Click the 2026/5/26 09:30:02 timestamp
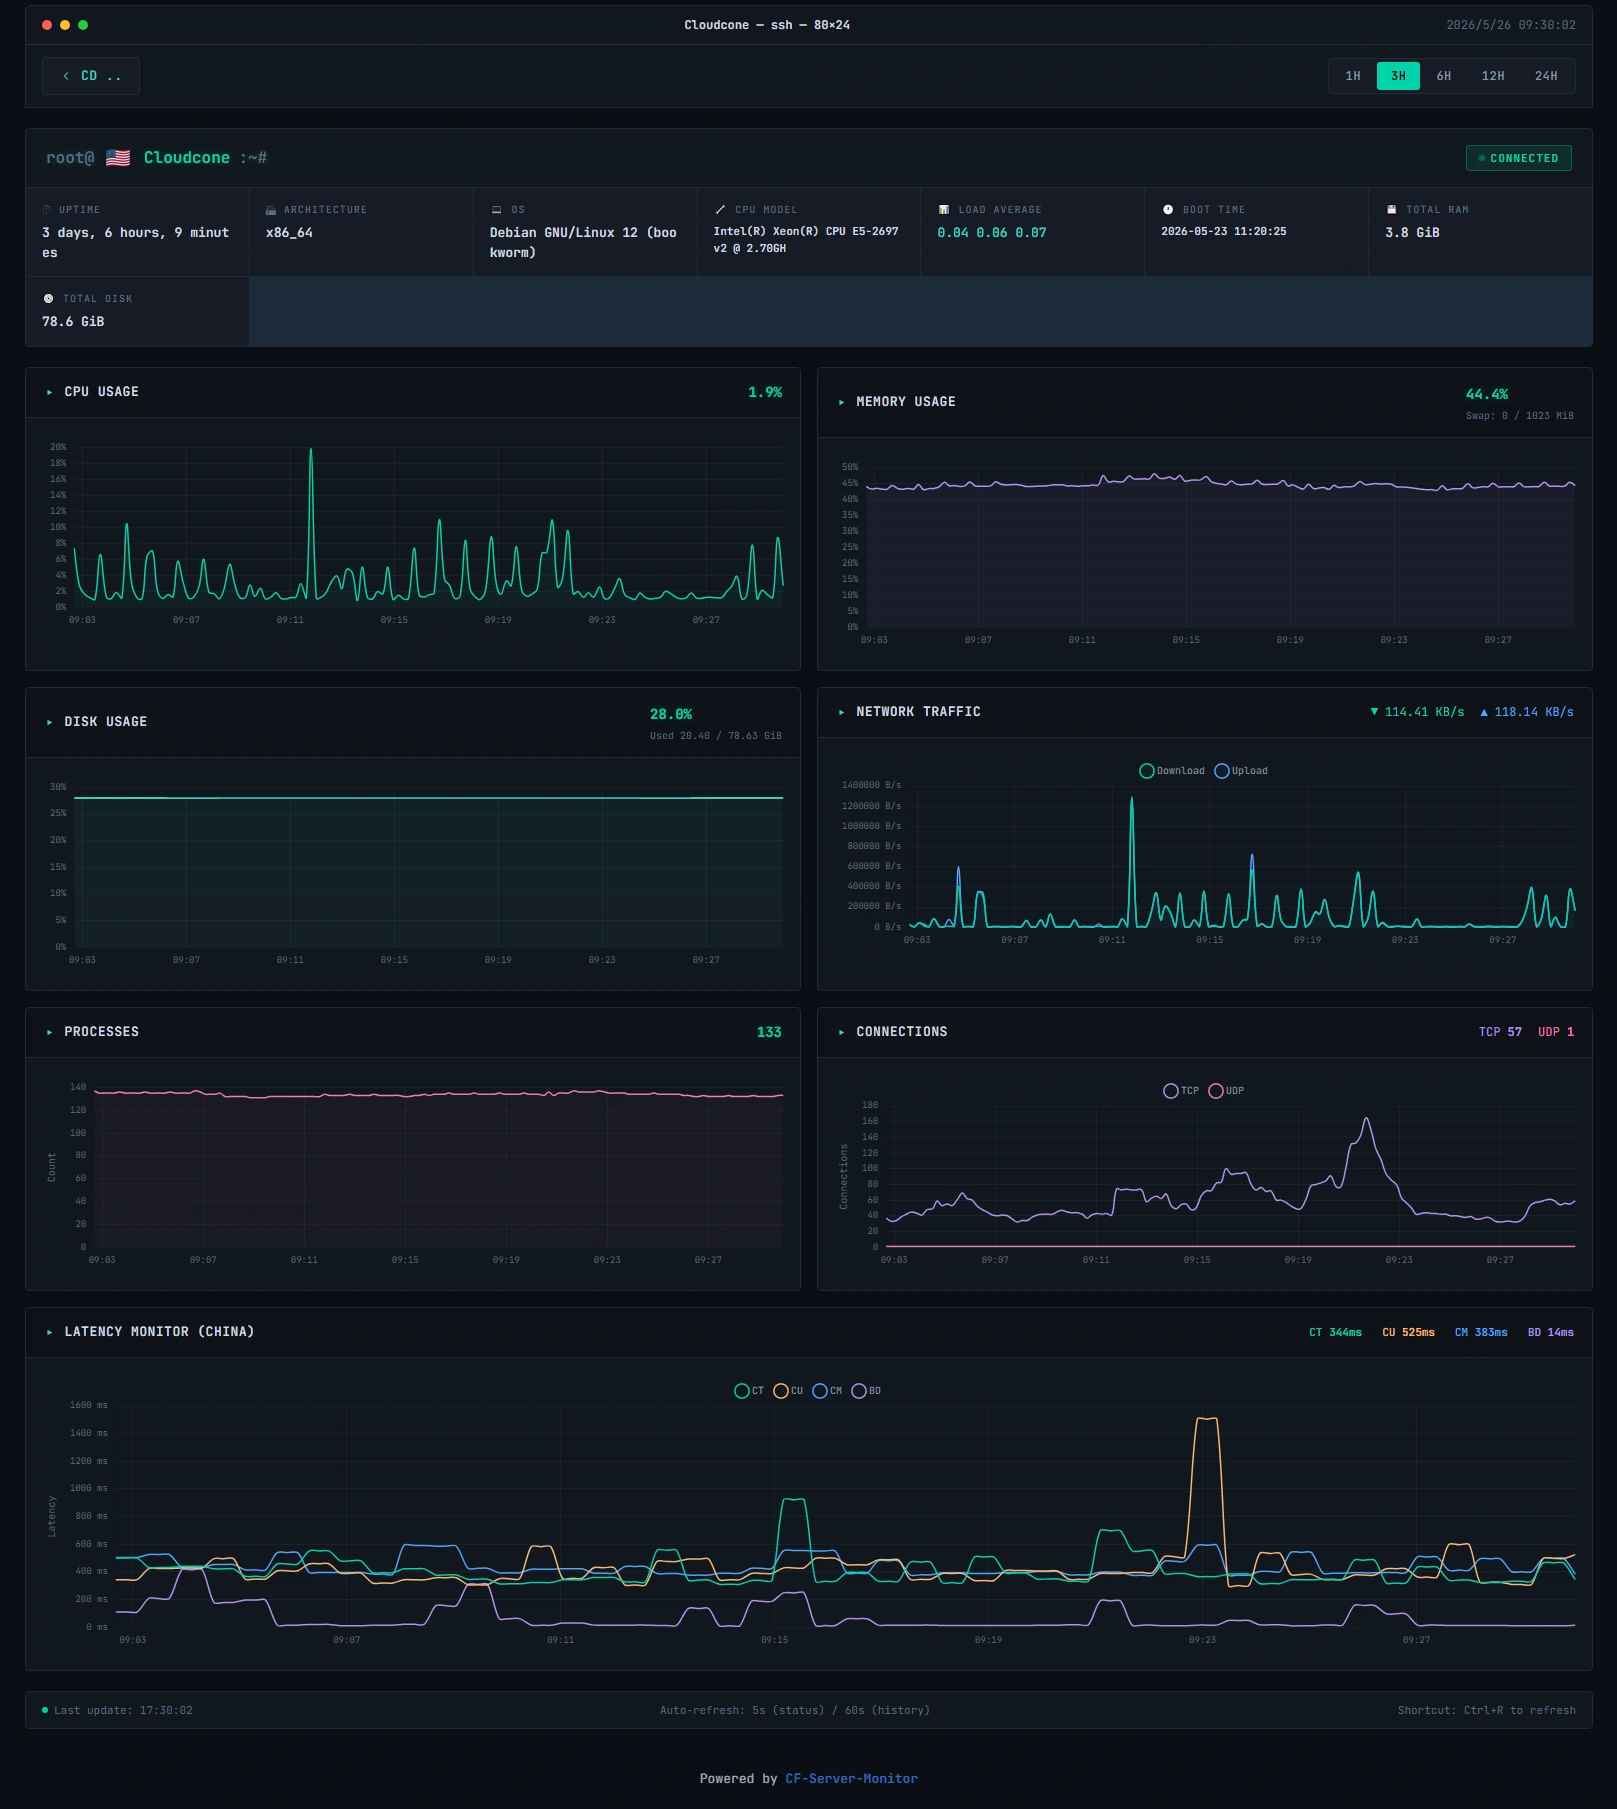This screenshot has width=1617, height=1809. (x=1511, y=25)
